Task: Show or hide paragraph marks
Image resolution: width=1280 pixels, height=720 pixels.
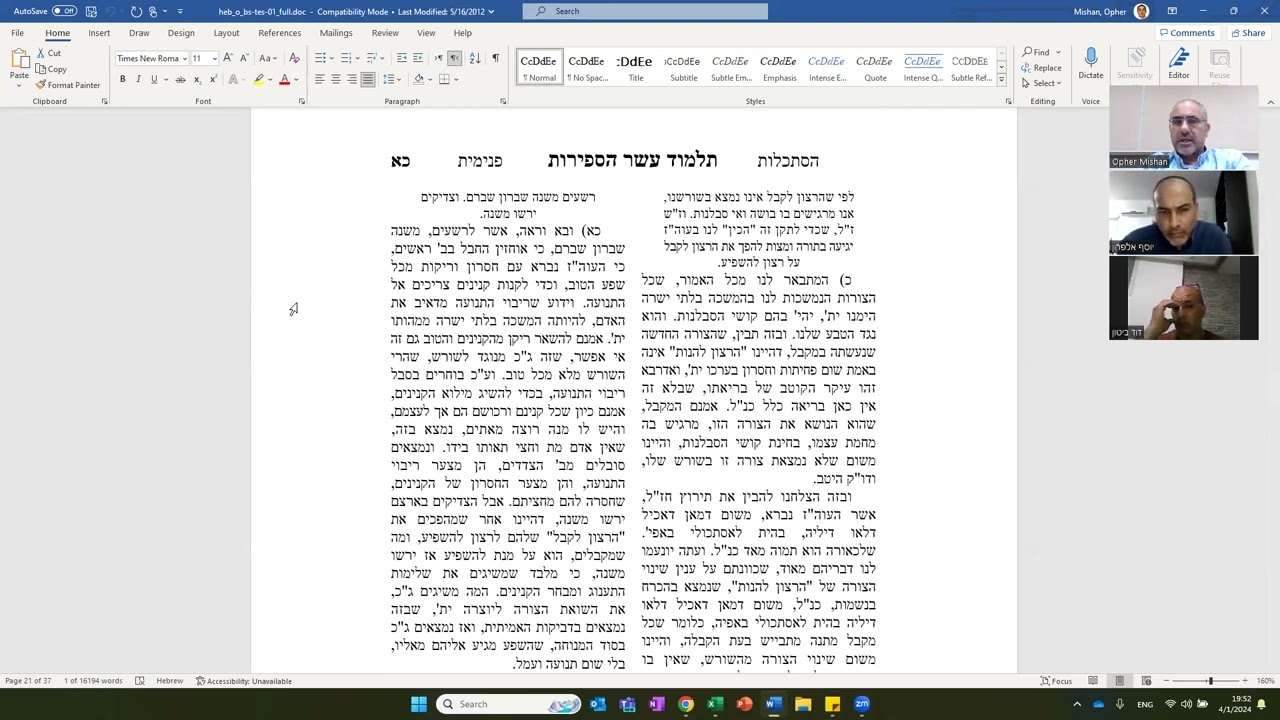Action: [495, 58]
